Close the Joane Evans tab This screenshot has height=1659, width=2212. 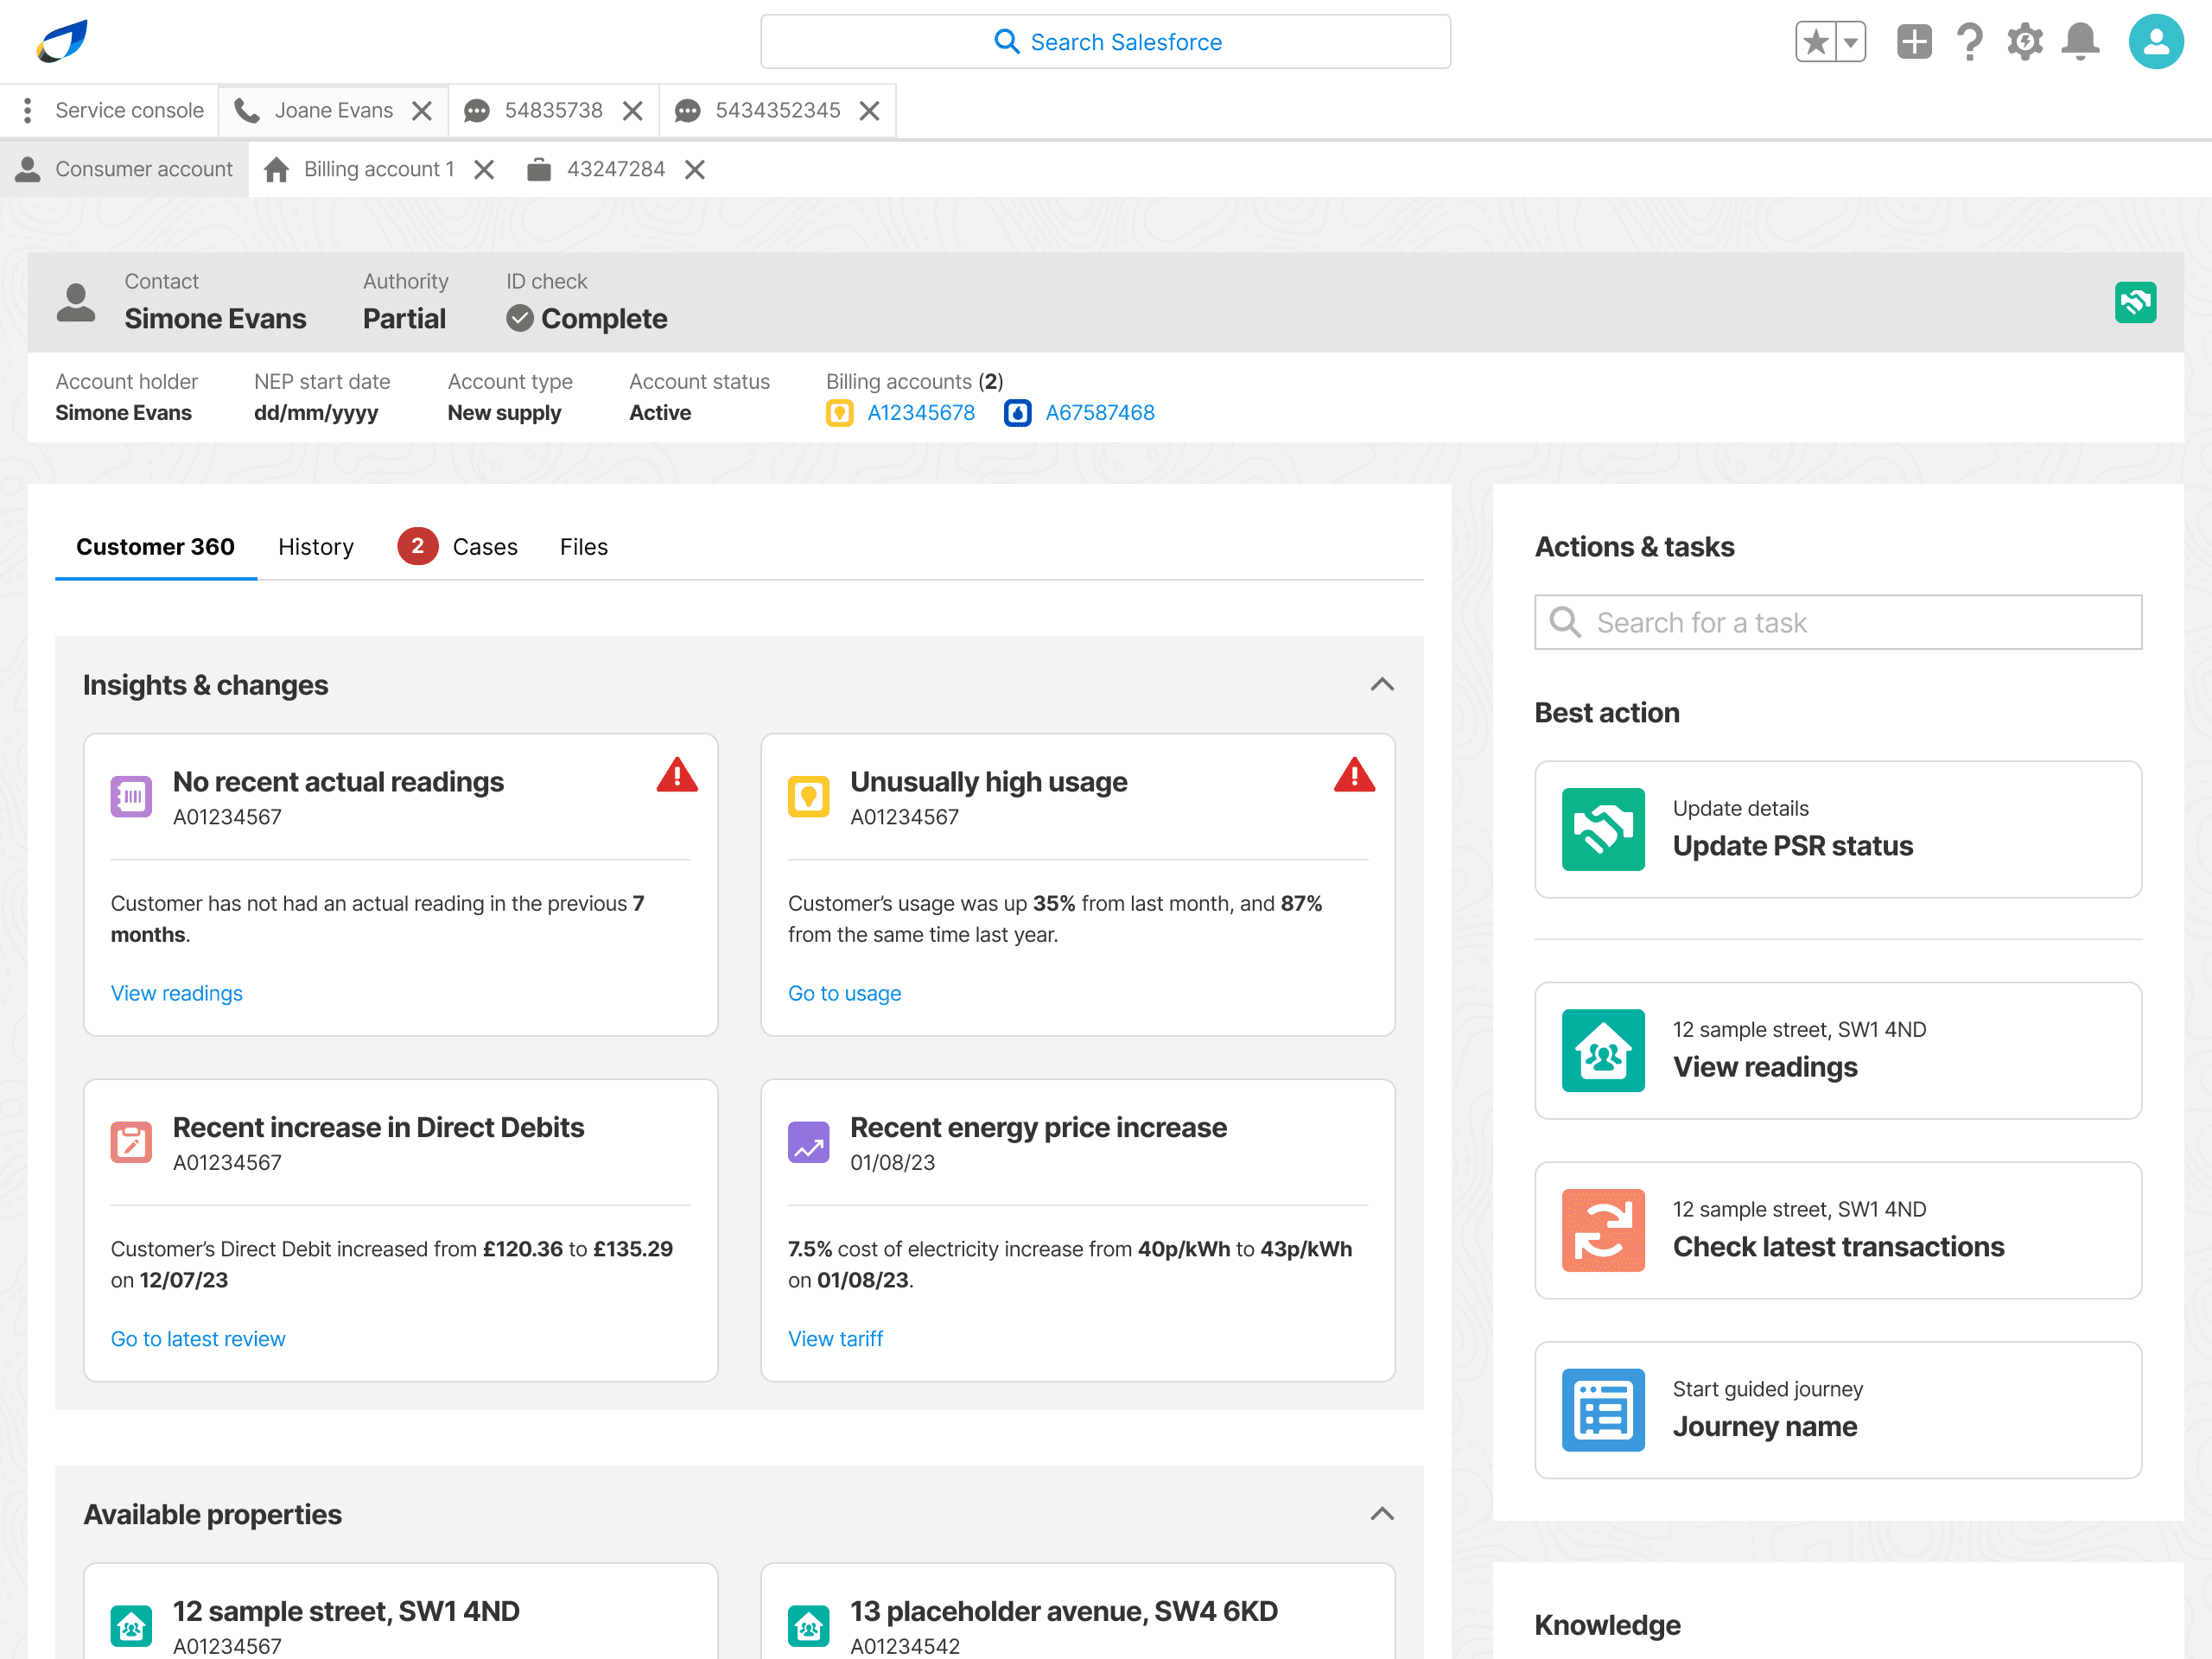[x=422, y=111]
